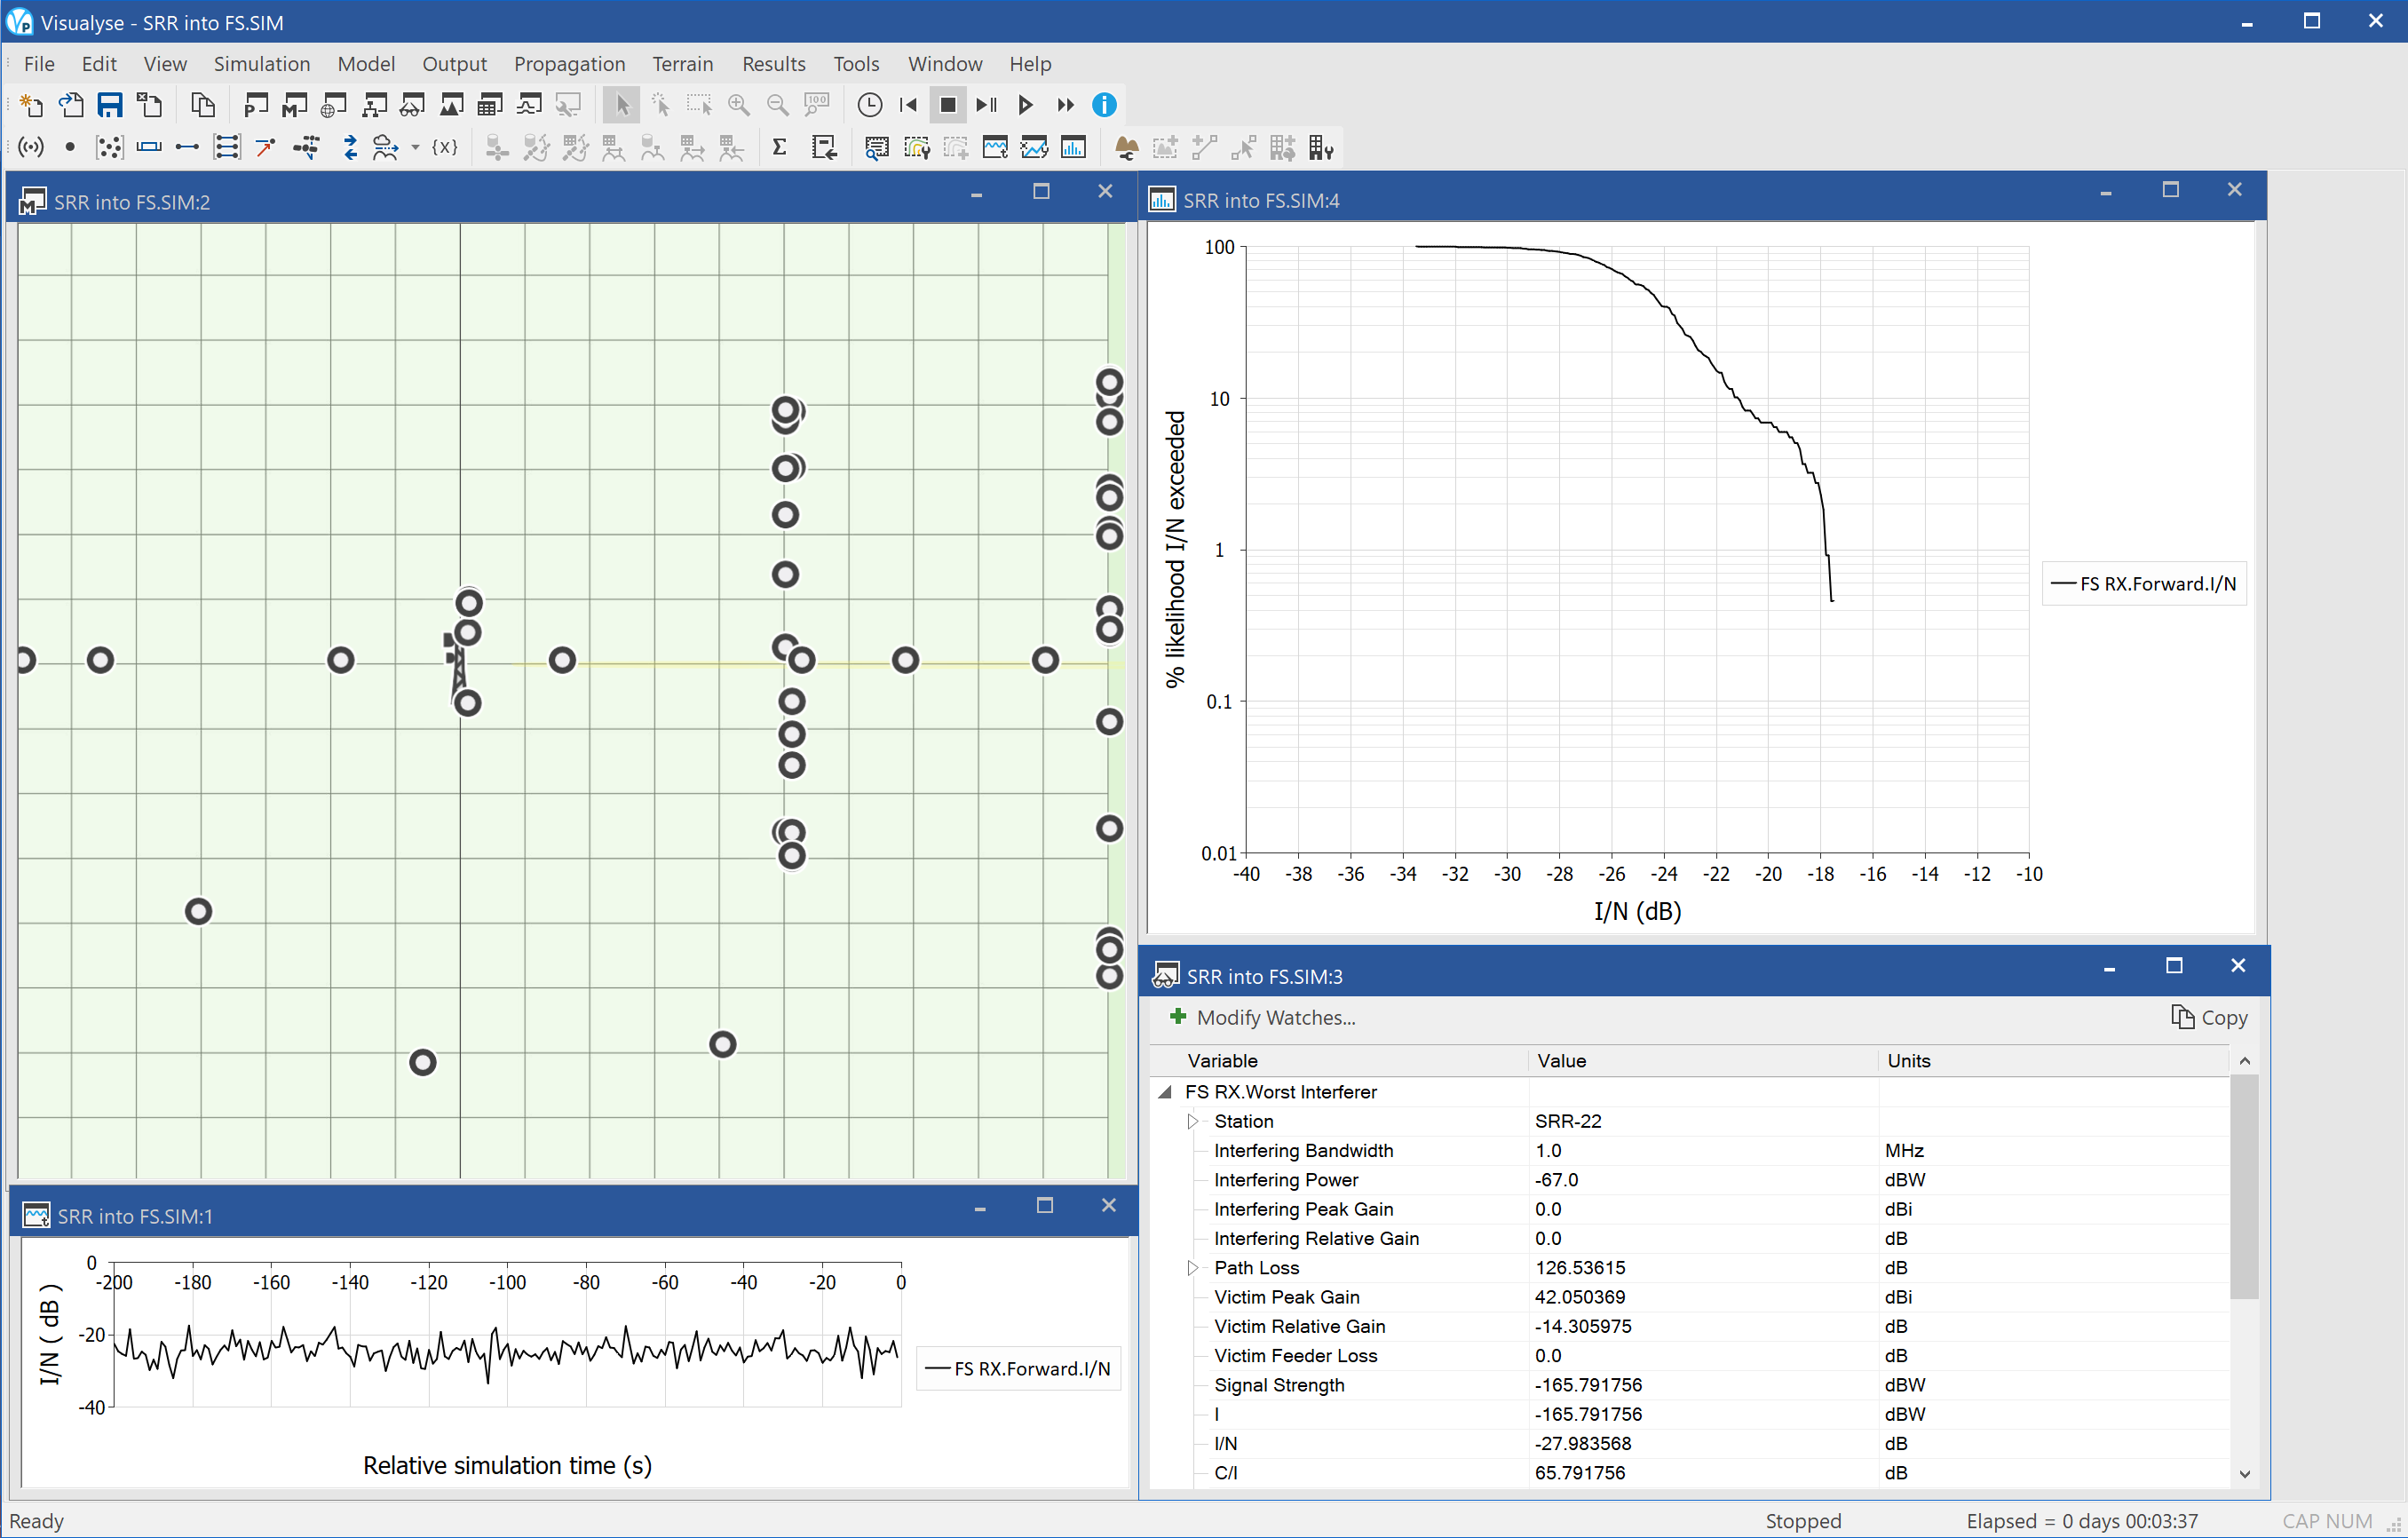Open the File menu
Image resolution: width=2408 pixels, height=1538 pixels.
click(x=39, y=64)
